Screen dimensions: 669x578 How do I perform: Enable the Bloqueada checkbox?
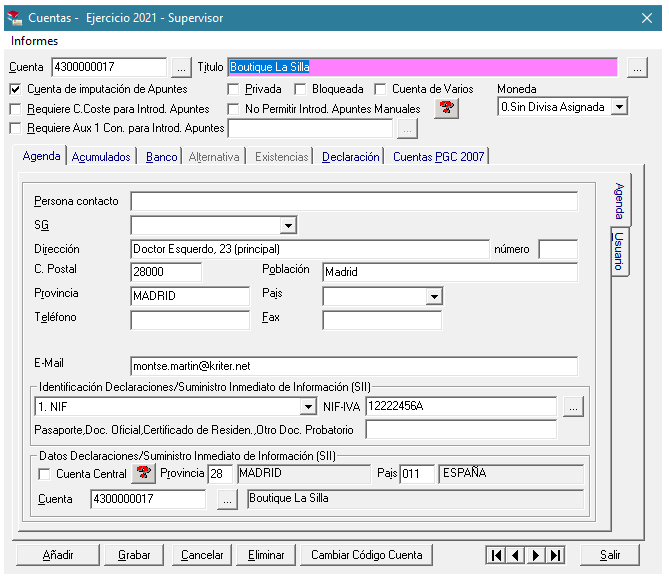coord(300,89)
